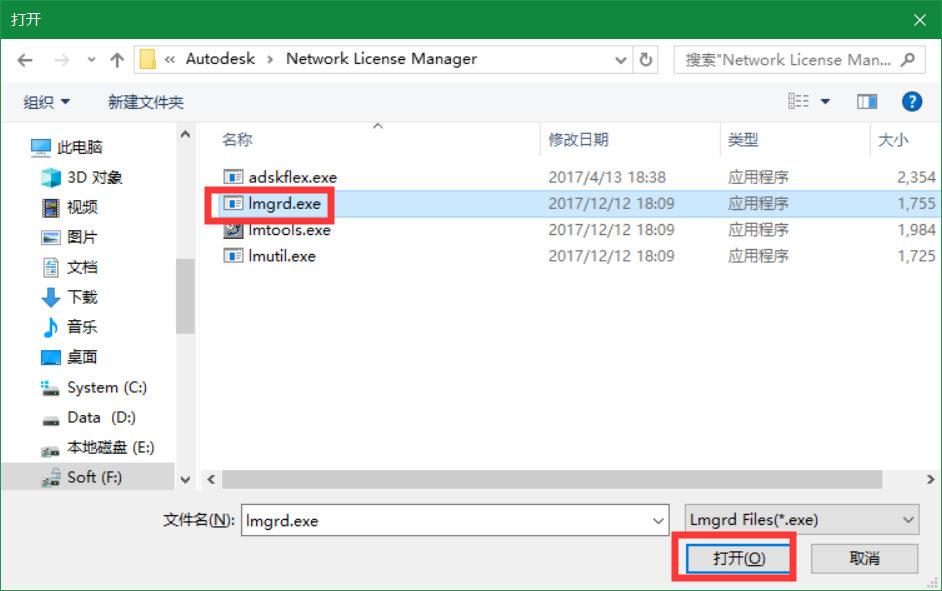The width and height of the screenshot is (942, 591).
Task: Select adskflex.exe file
Action: point(293,177)
